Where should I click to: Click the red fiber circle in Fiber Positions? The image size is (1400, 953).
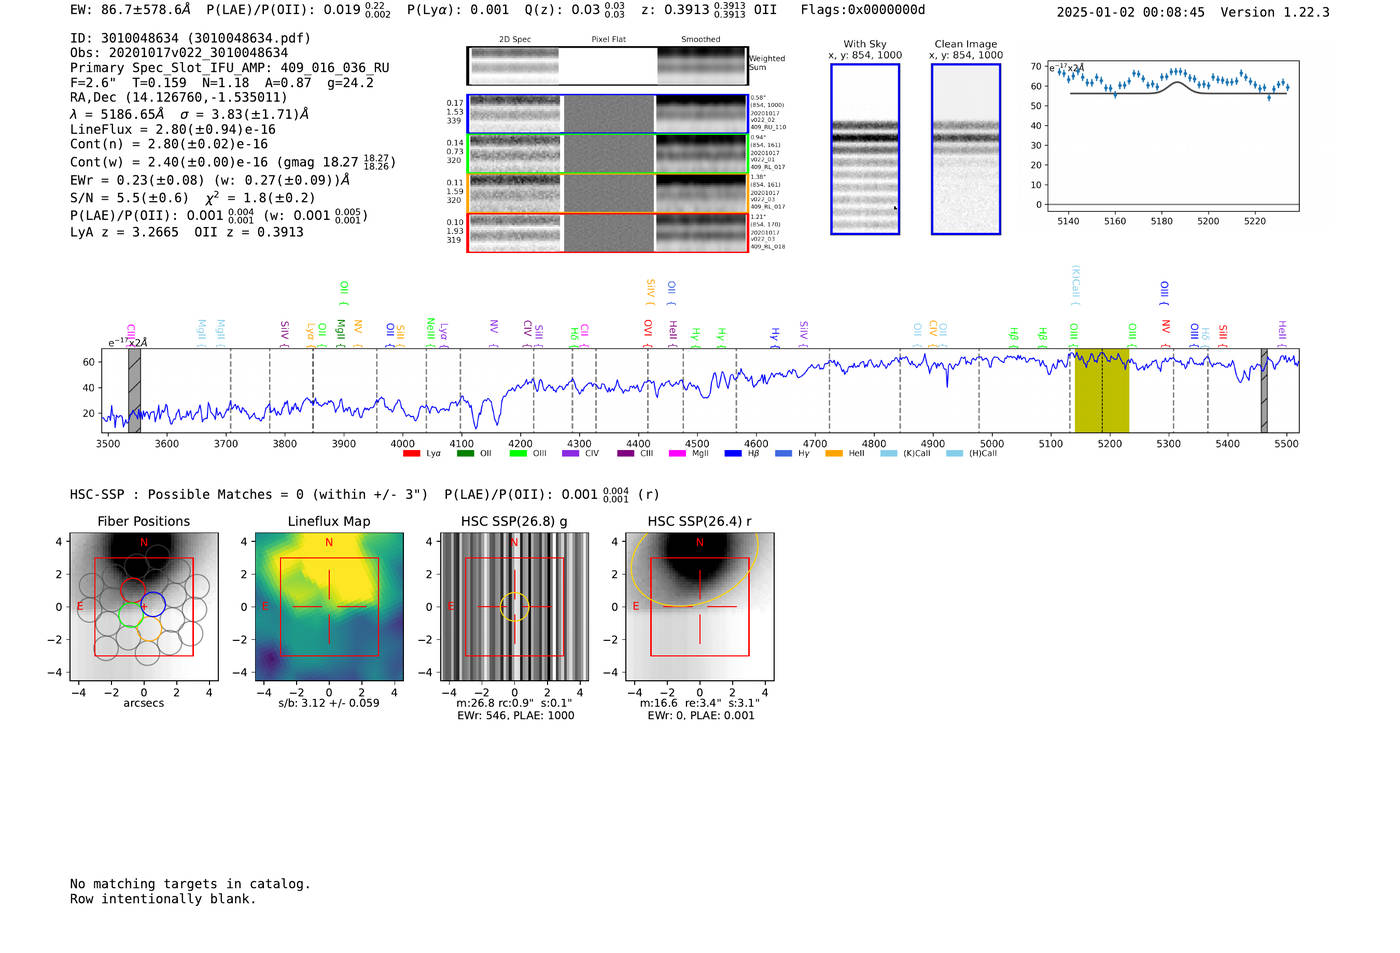pos(133,590)
